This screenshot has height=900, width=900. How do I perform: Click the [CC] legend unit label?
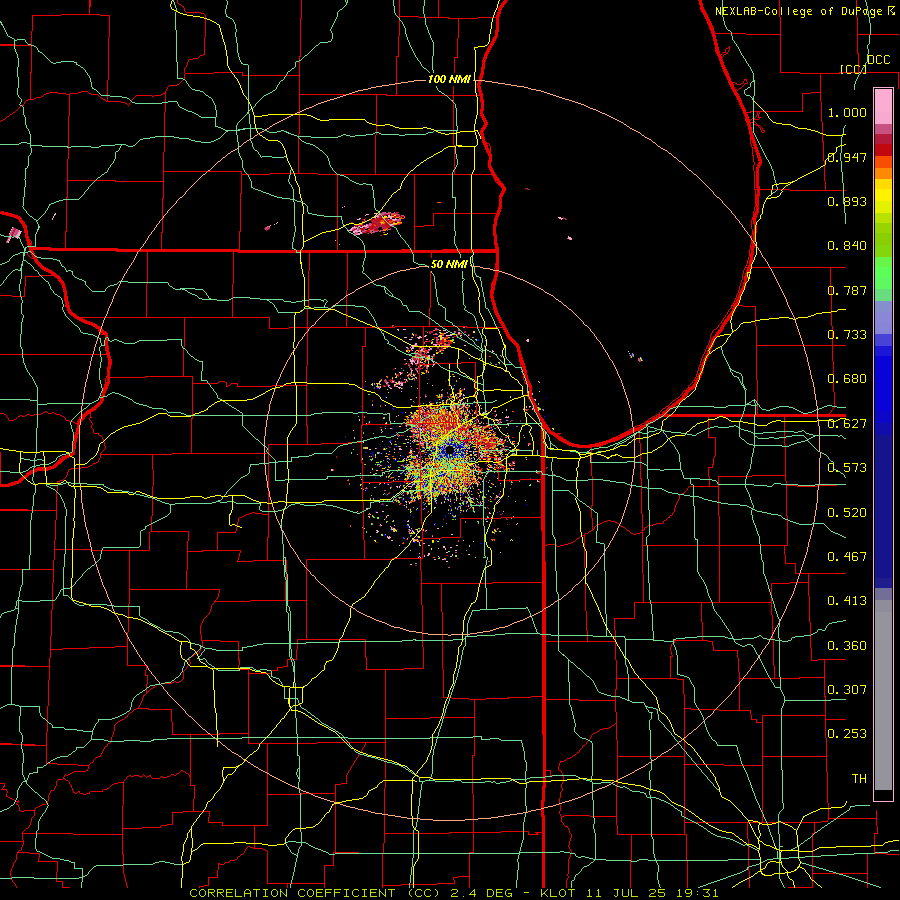pos(853,69)
